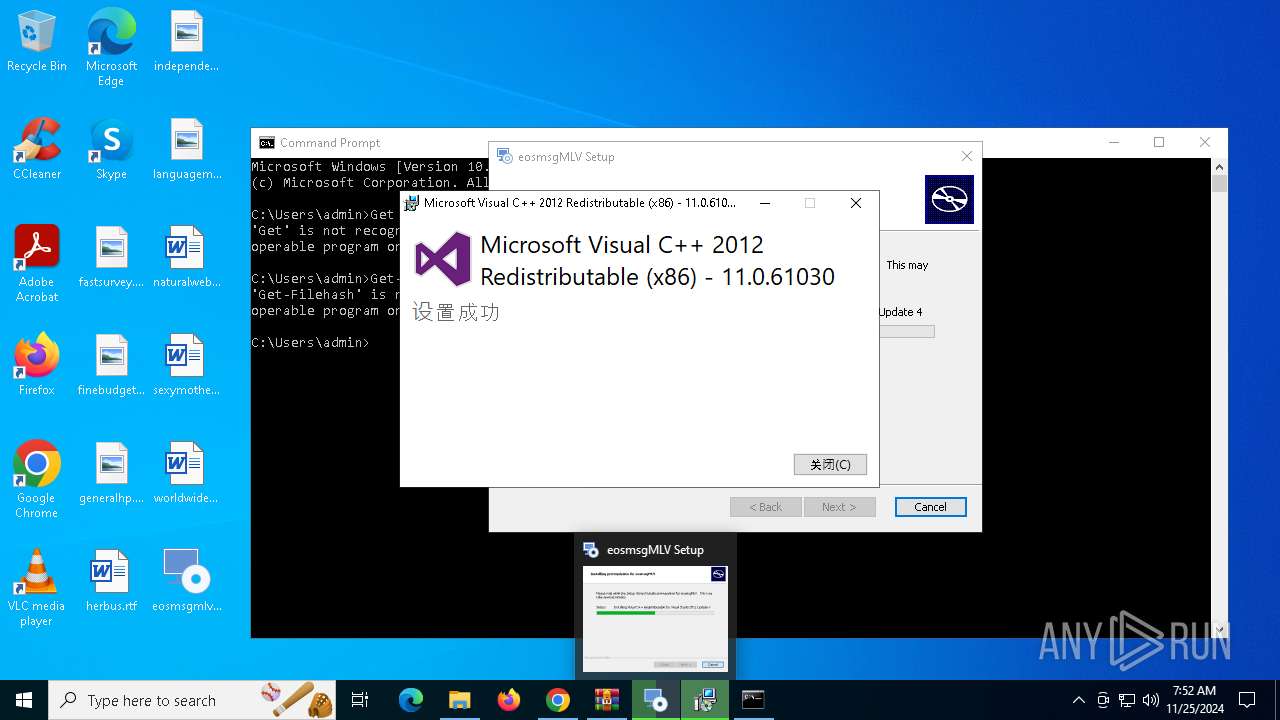This screenshot has height=720, width=1280.
Task: Select the fastsurvey image file icon
Action: coord(111,257)
